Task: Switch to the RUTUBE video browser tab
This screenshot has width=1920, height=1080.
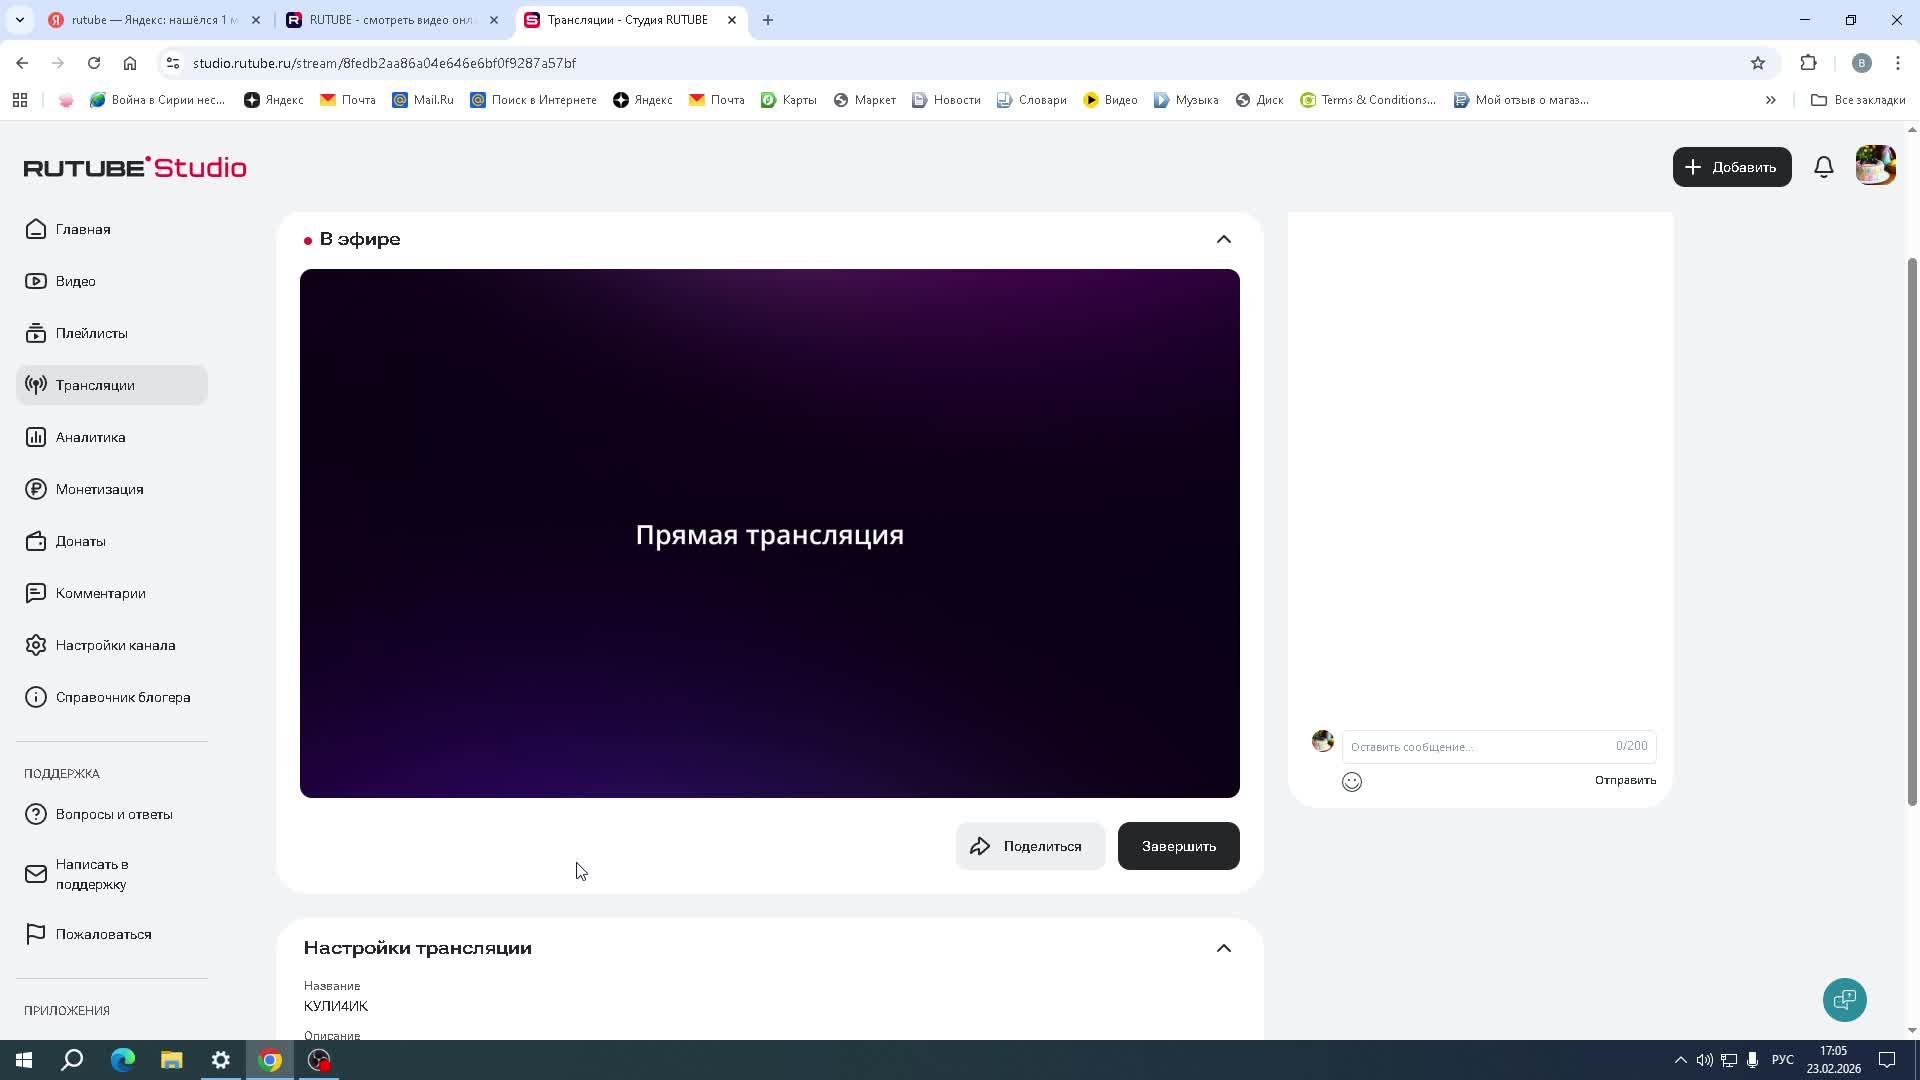Action: (390, 20)
